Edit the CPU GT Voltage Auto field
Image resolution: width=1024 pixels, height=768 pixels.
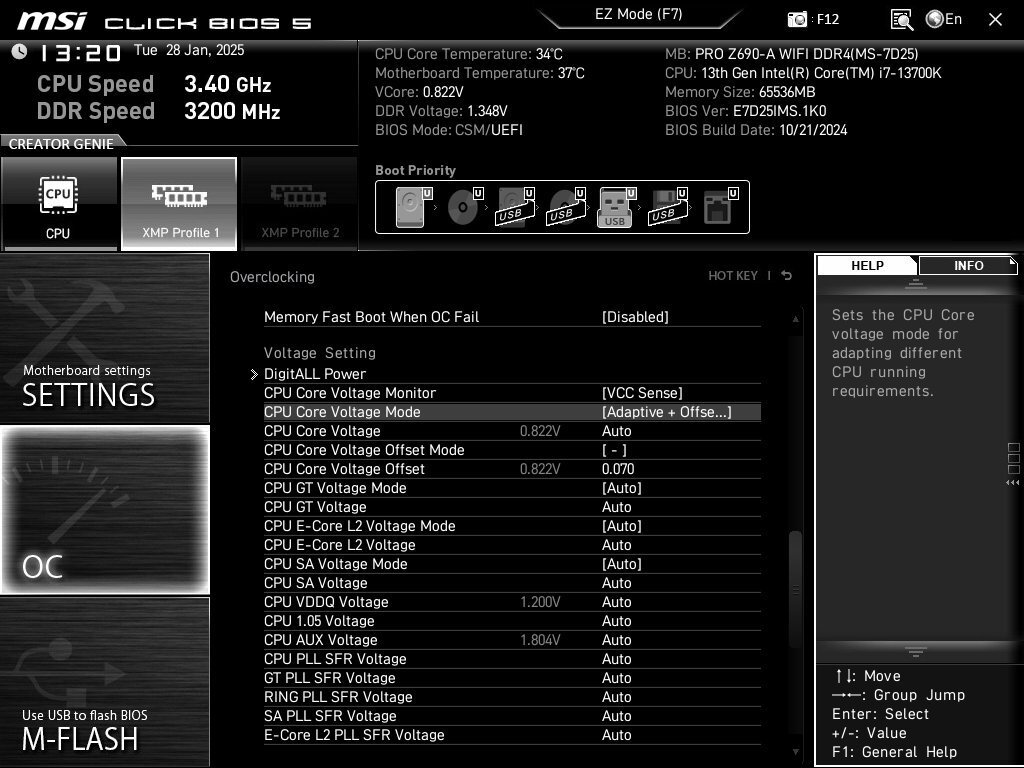(x=616, y=507)
